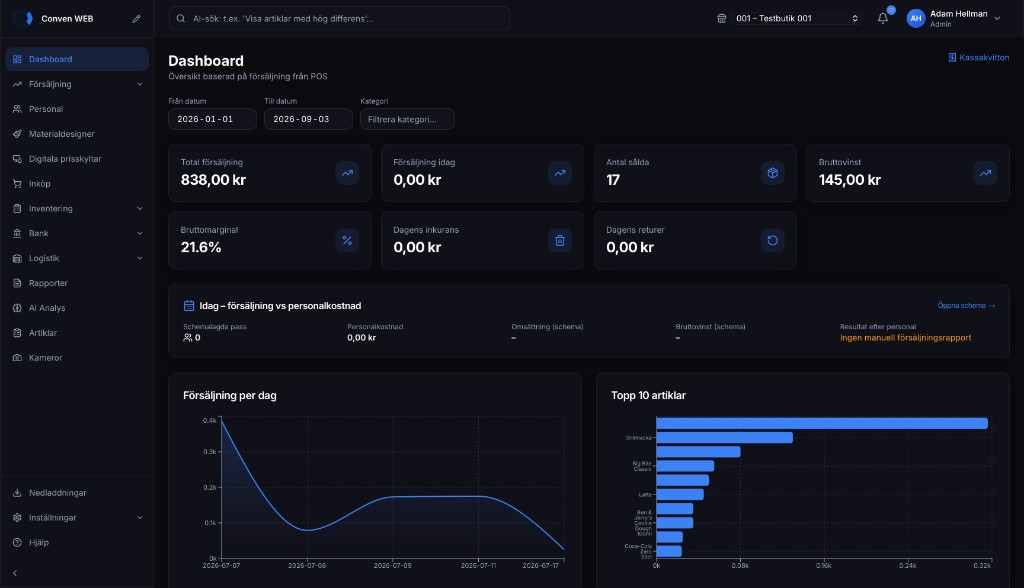Go to Dashboard in the sidebar

77,59
